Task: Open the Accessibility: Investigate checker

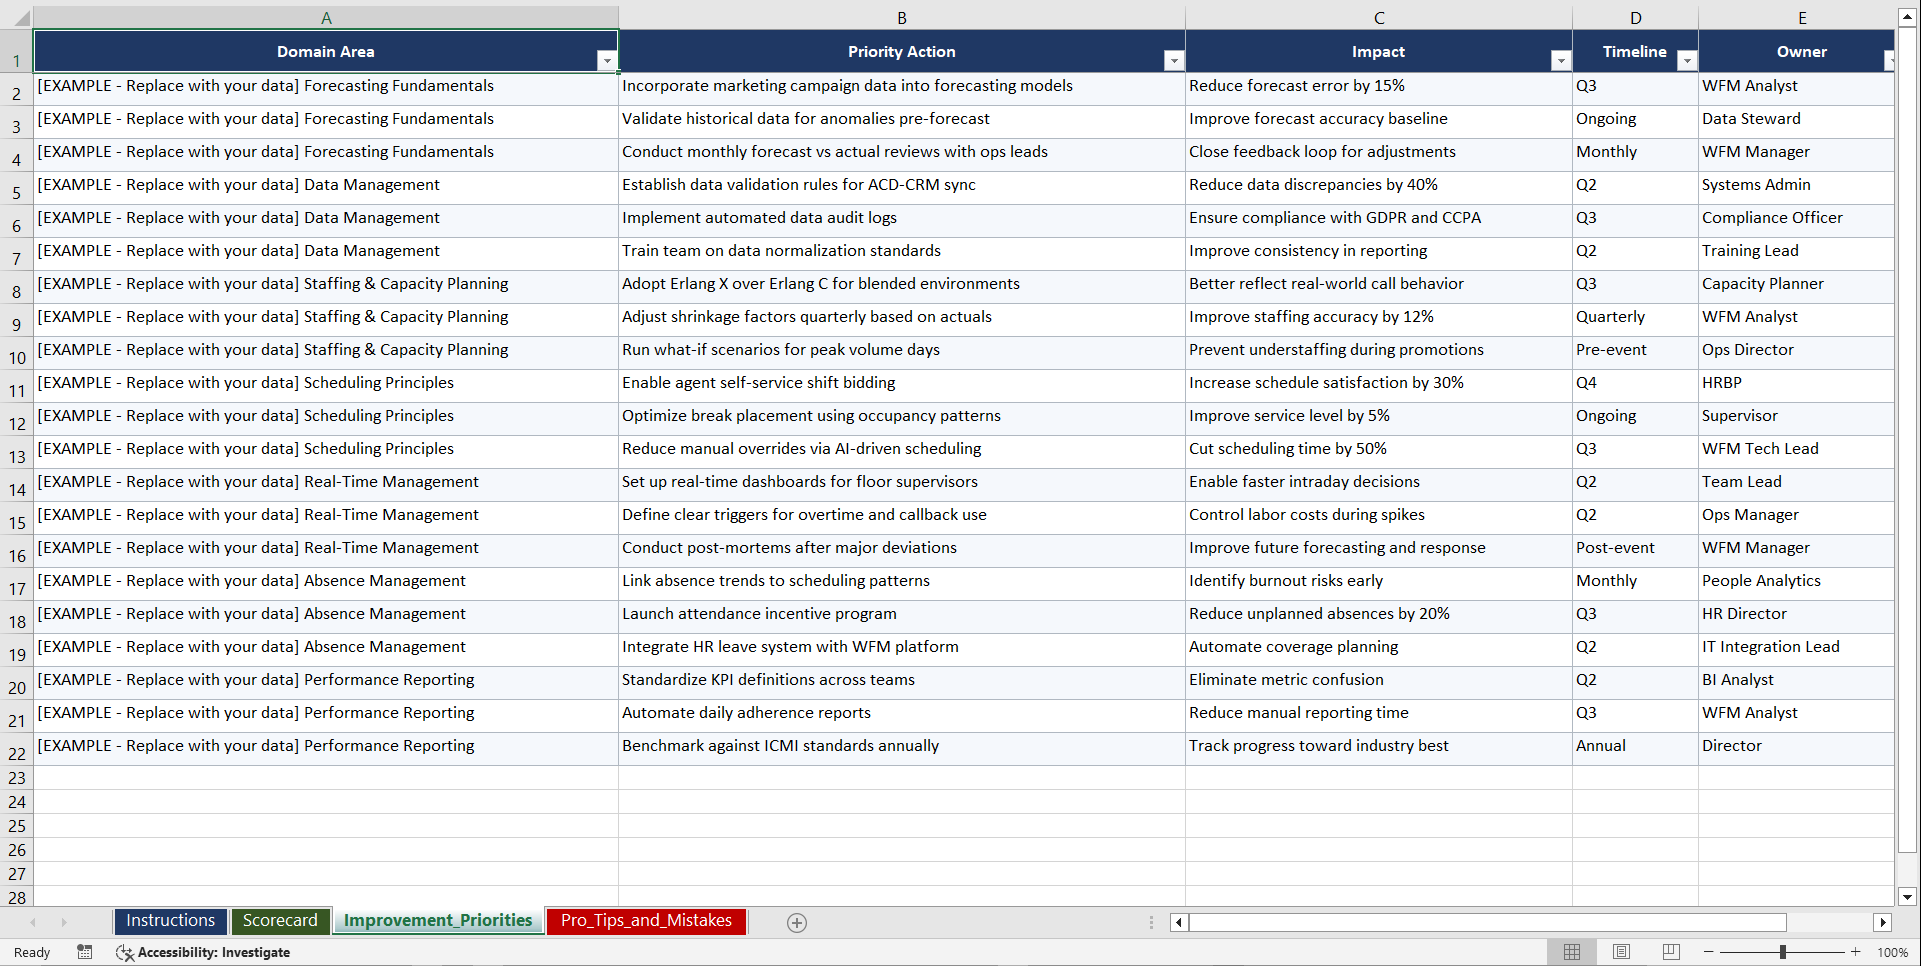Action: [x=204, y=952]
